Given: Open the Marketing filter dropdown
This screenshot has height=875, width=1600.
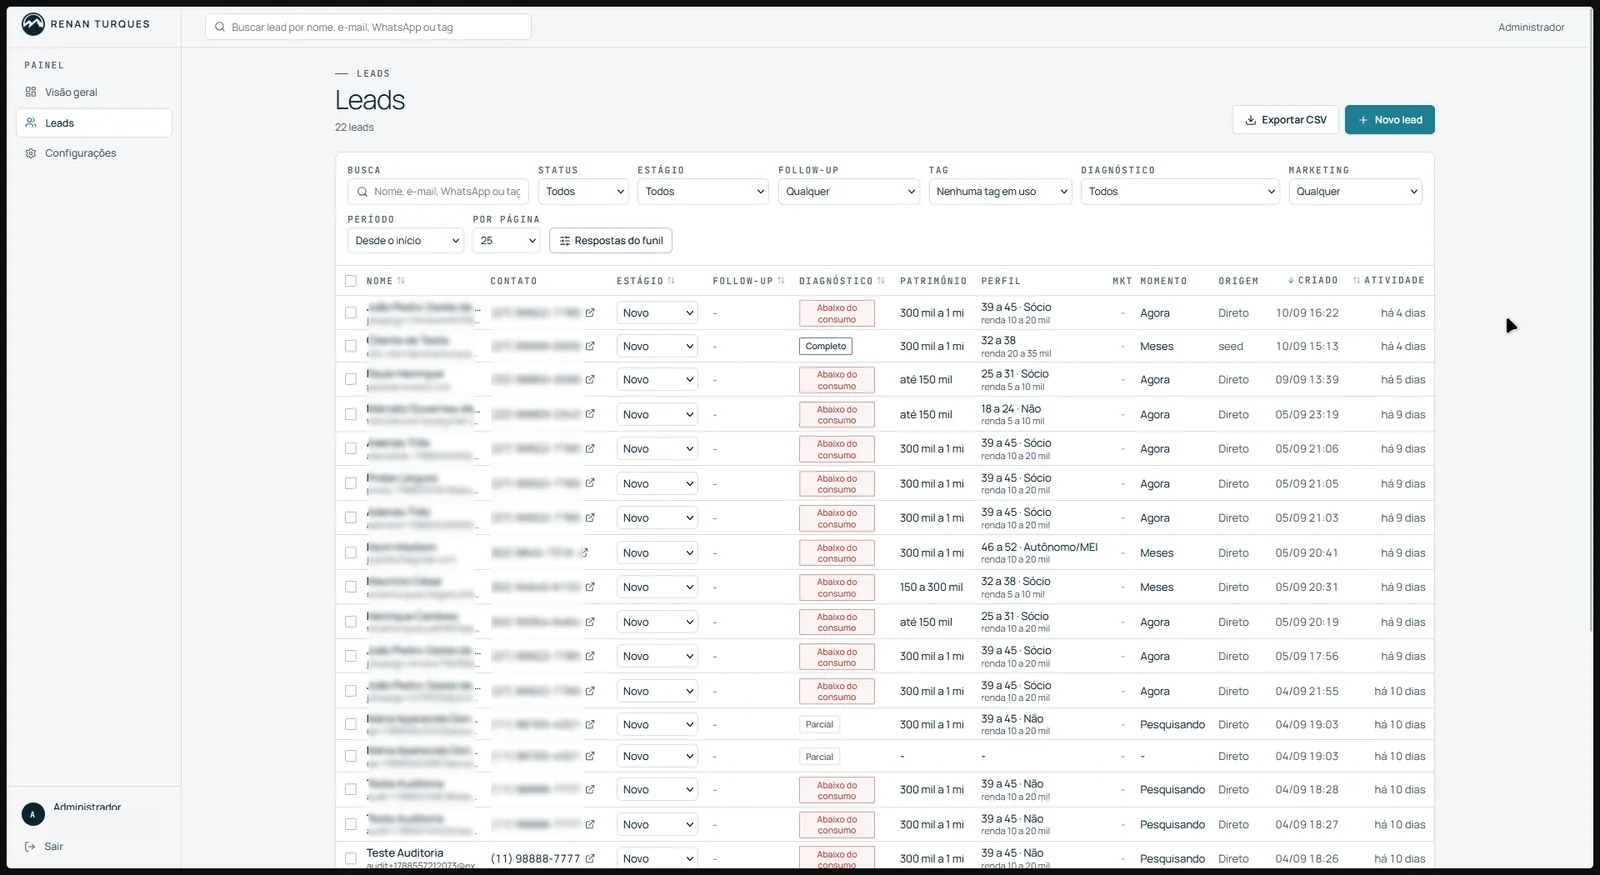Looking at the screenshot, I should [1356, 192].
